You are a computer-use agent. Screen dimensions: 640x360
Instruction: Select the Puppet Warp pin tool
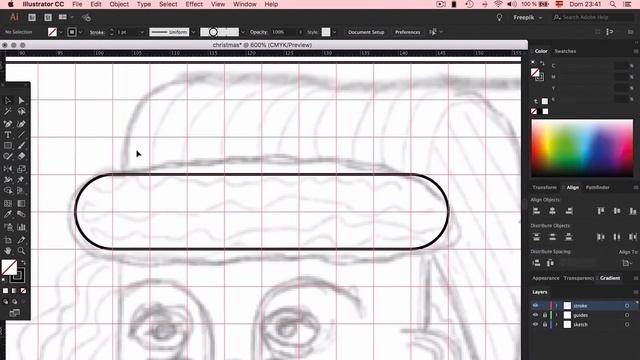[x=21, y=180]
